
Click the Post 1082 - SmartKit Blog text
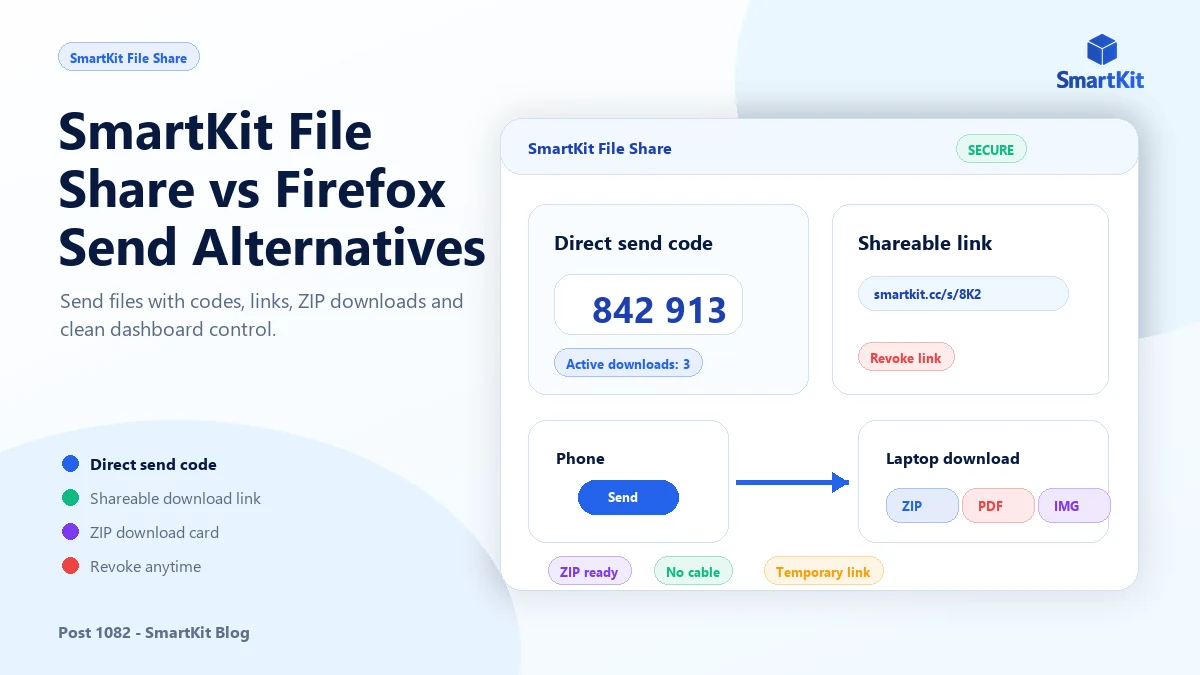coord(154,632)
